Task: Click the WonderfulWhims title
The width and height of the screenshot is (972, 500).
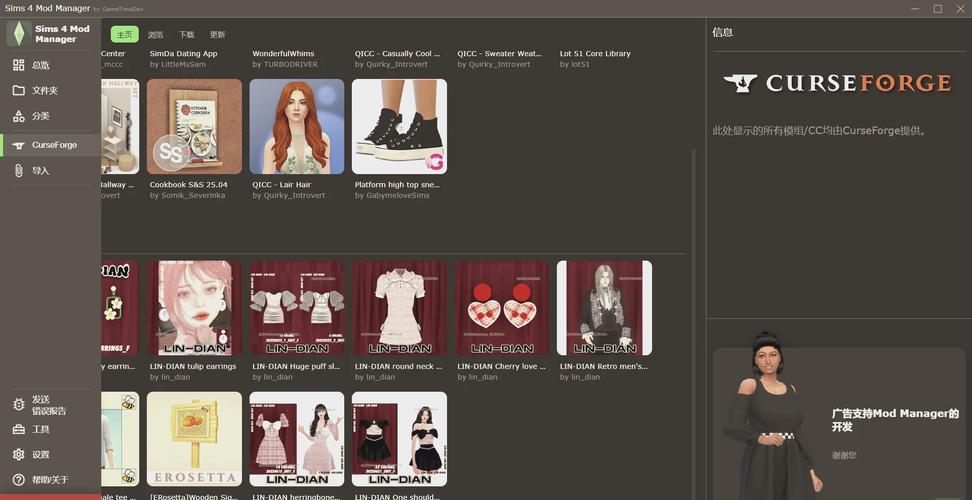Action: [x=283, y=54]
